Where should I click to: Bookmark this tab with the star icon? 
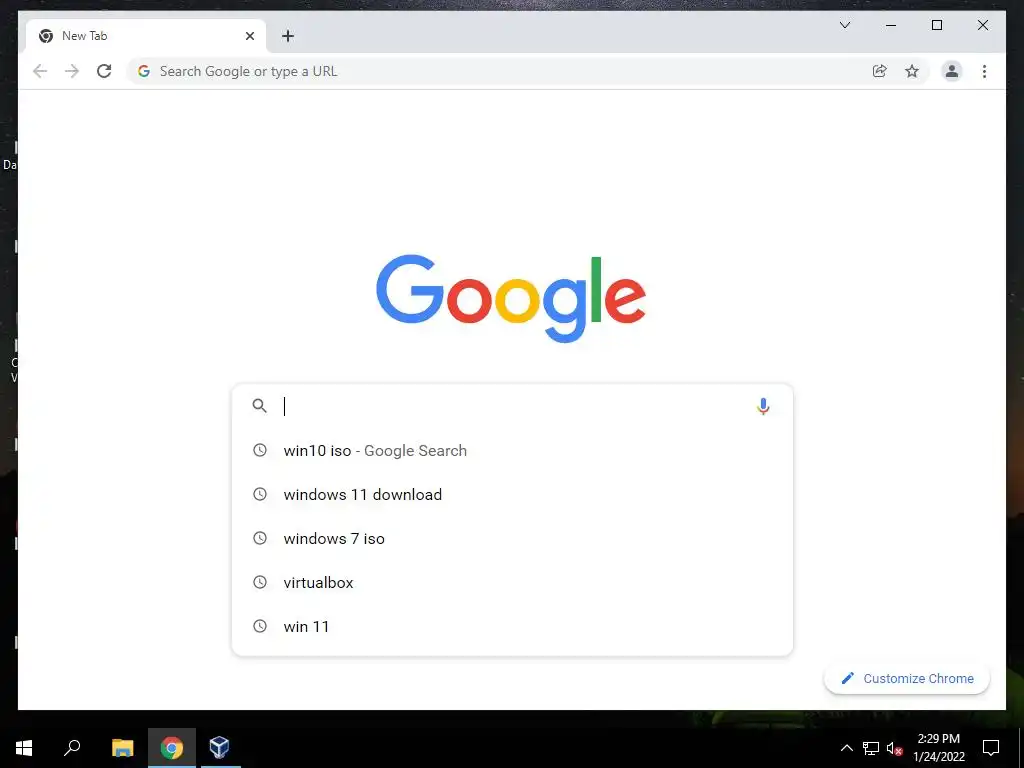[912, 71]
